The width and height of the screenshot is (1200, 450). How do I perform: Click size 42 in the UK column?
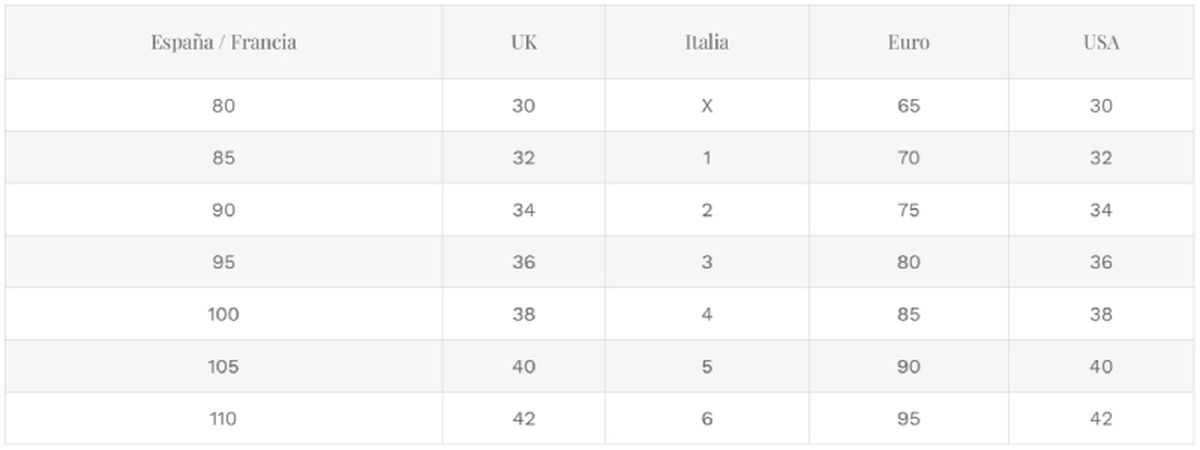[523, 419]
